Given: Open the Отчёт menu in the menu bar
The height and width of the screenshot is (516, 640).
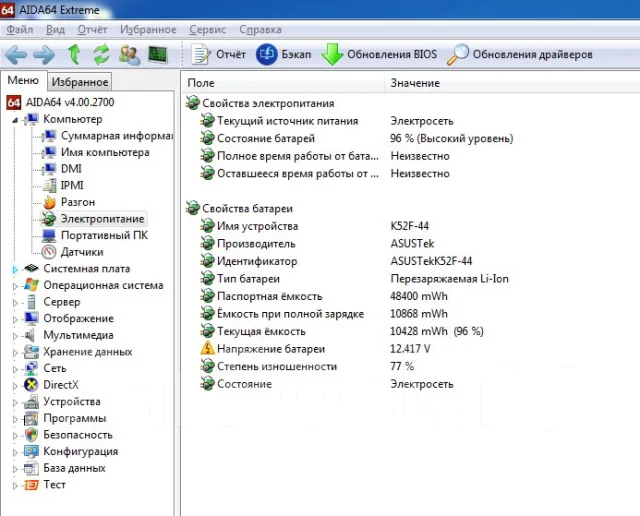Looking at the screenshot, I should coord(92,29).
